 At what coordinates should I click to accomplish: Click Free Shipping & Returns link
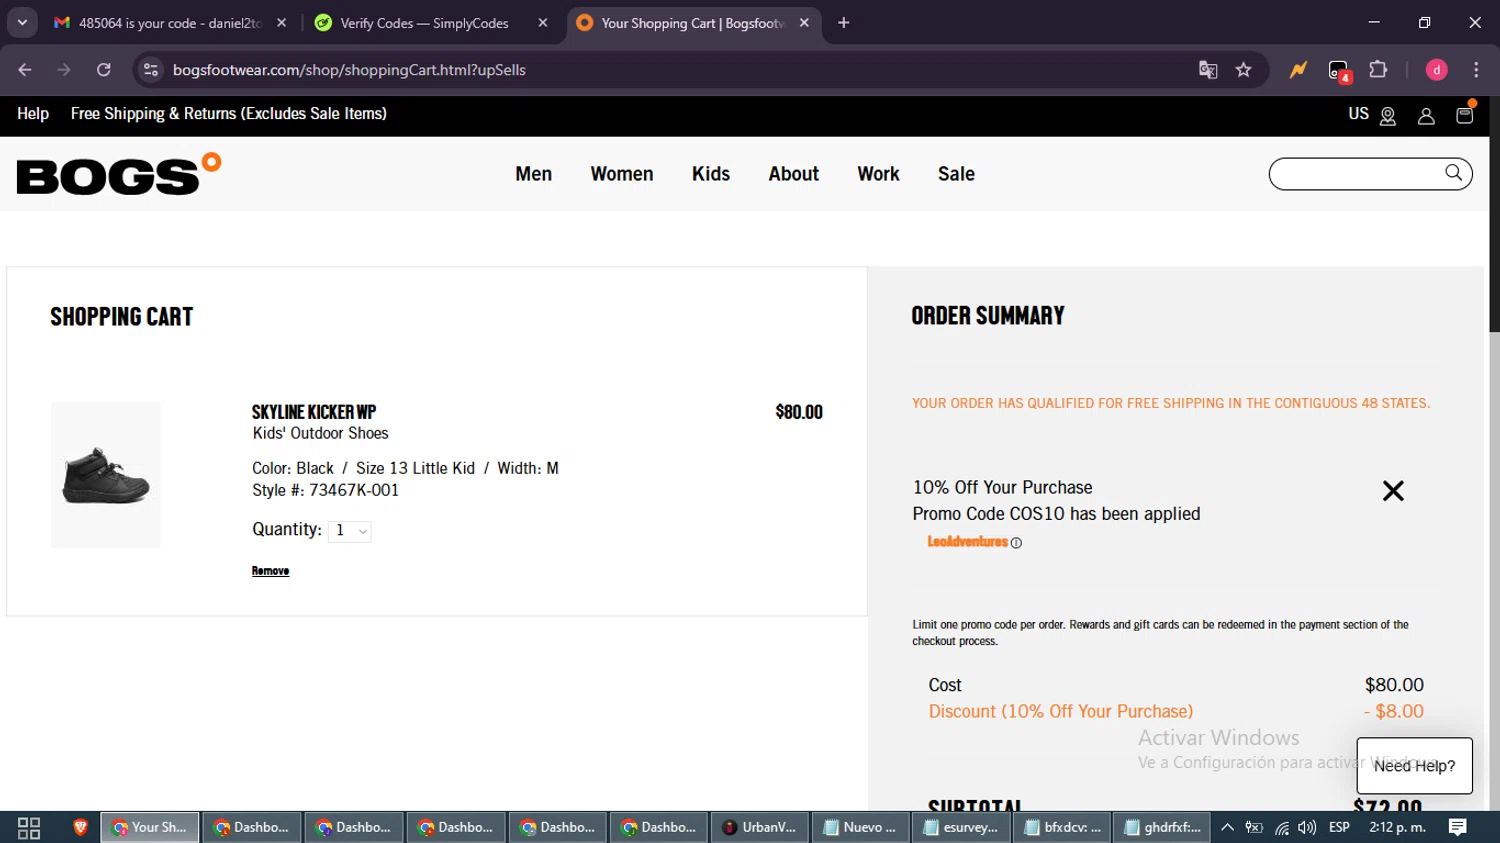229,114
